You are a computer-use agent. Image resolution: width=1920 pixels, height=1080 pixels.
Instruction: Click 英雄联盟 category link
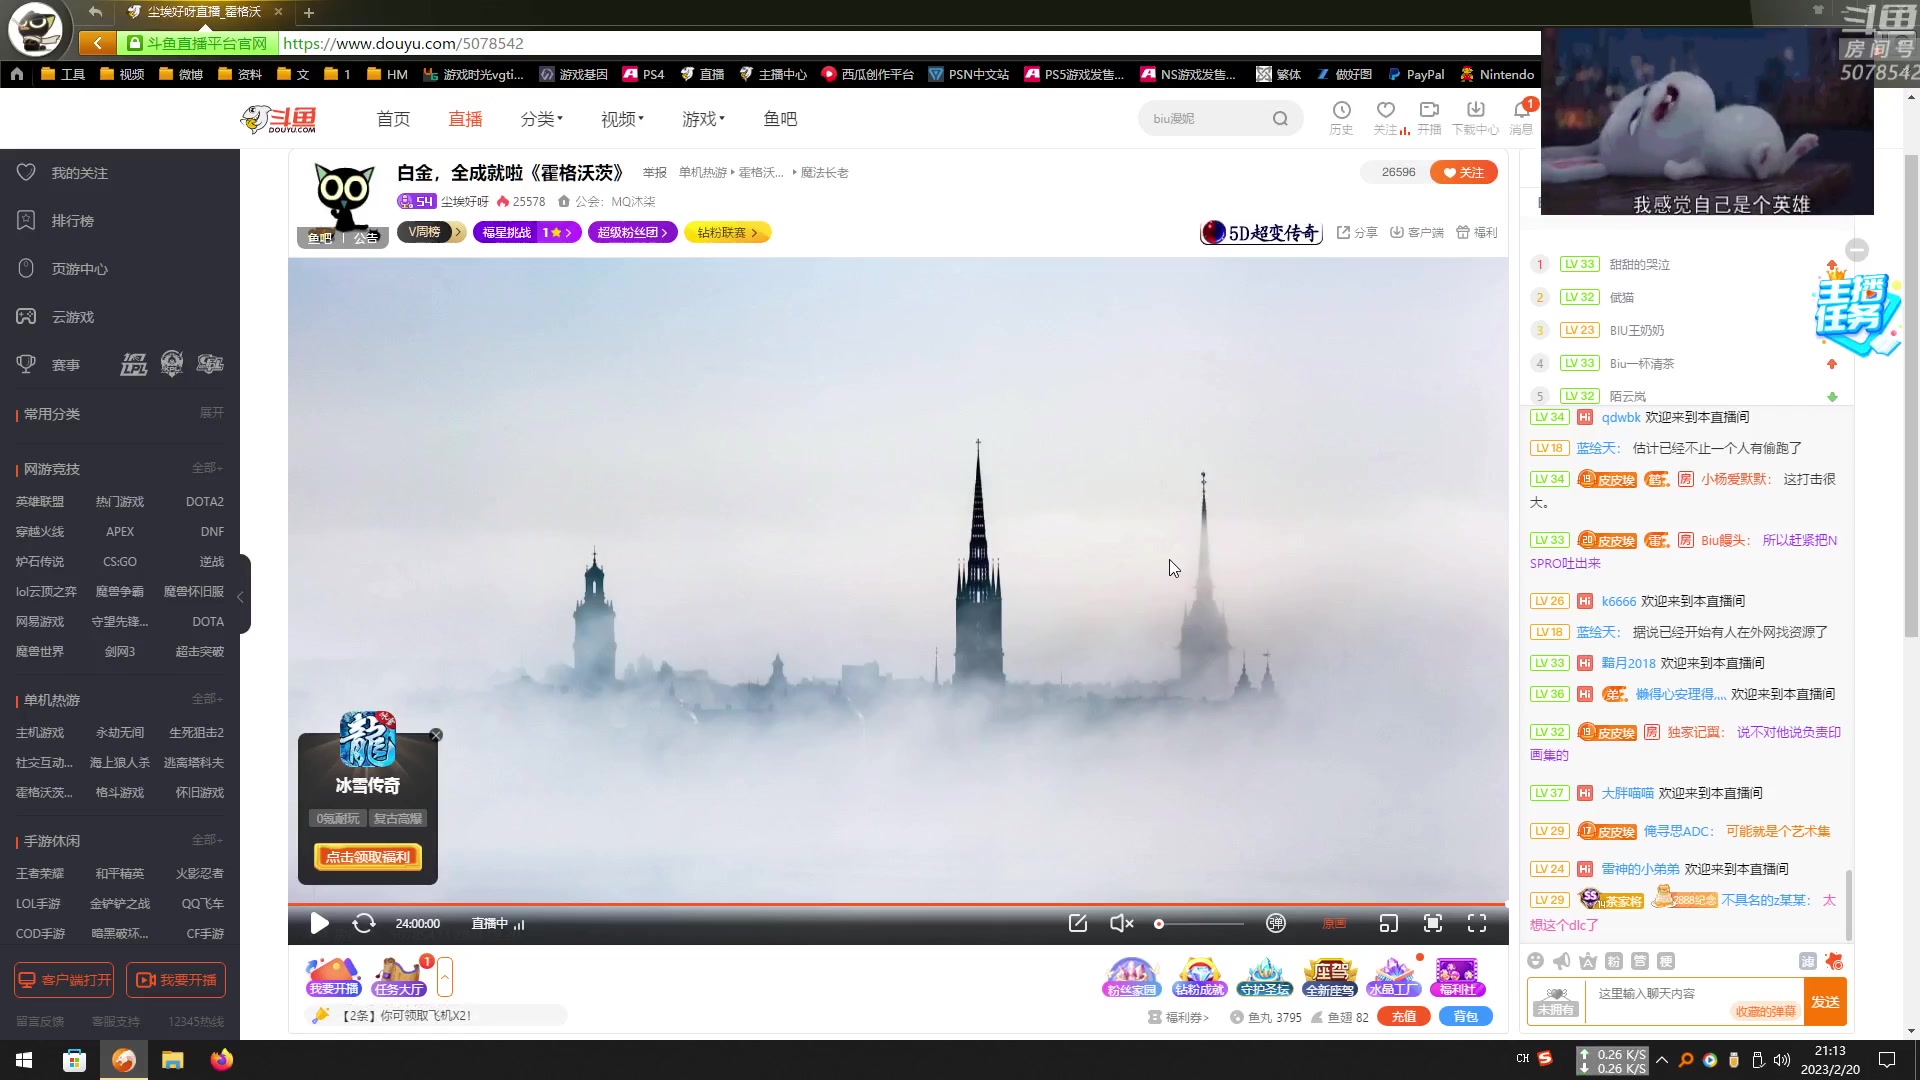coord(40,502)
